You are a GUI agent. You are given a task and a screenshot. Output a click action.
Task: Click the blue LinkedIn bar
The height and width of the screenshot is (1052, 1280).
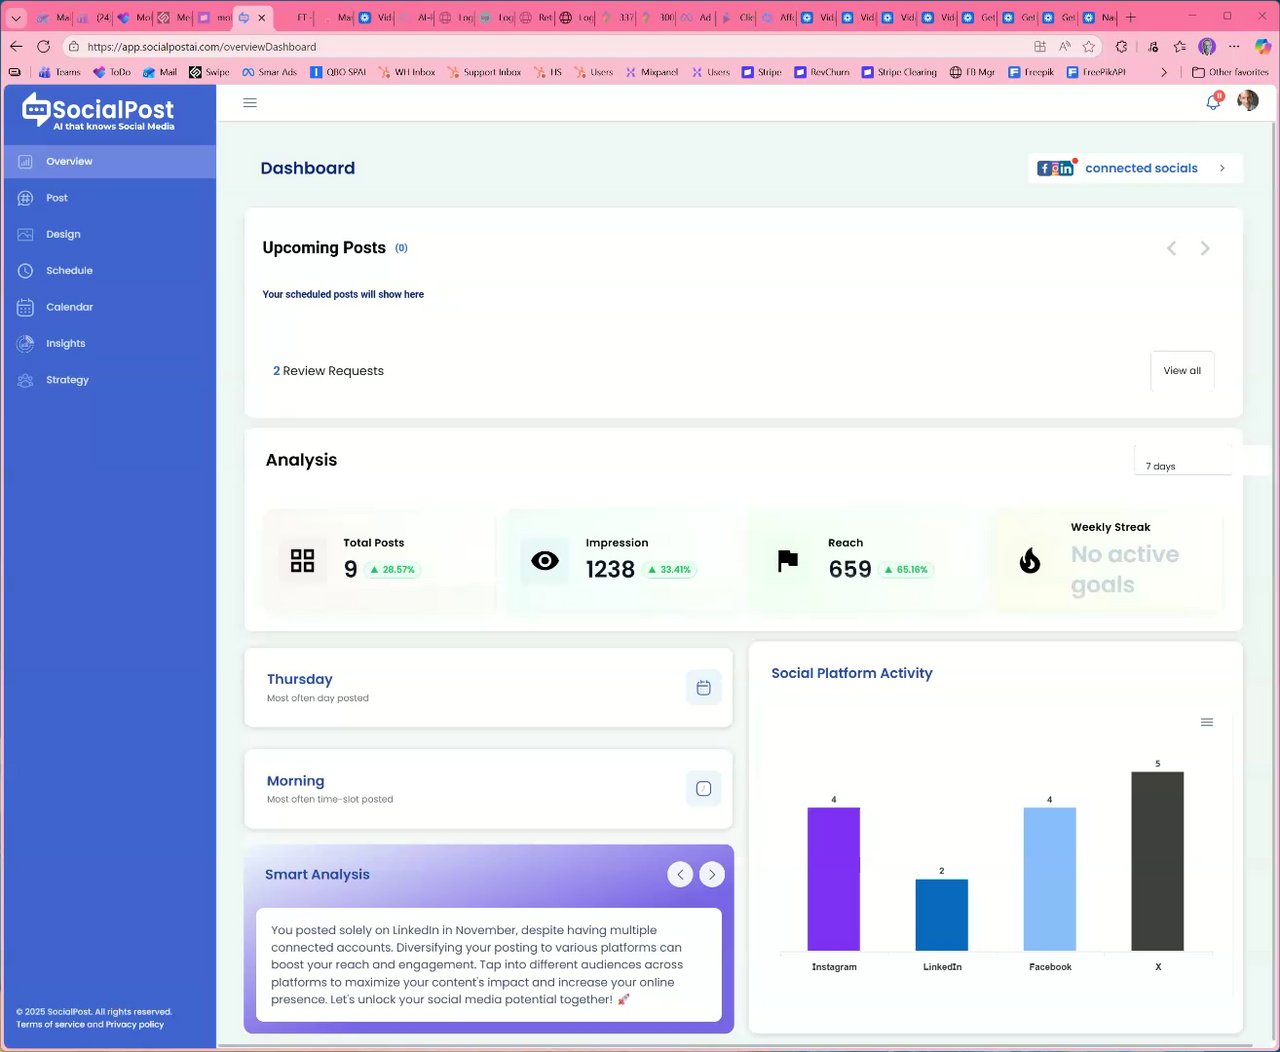(x=942, y=915)
